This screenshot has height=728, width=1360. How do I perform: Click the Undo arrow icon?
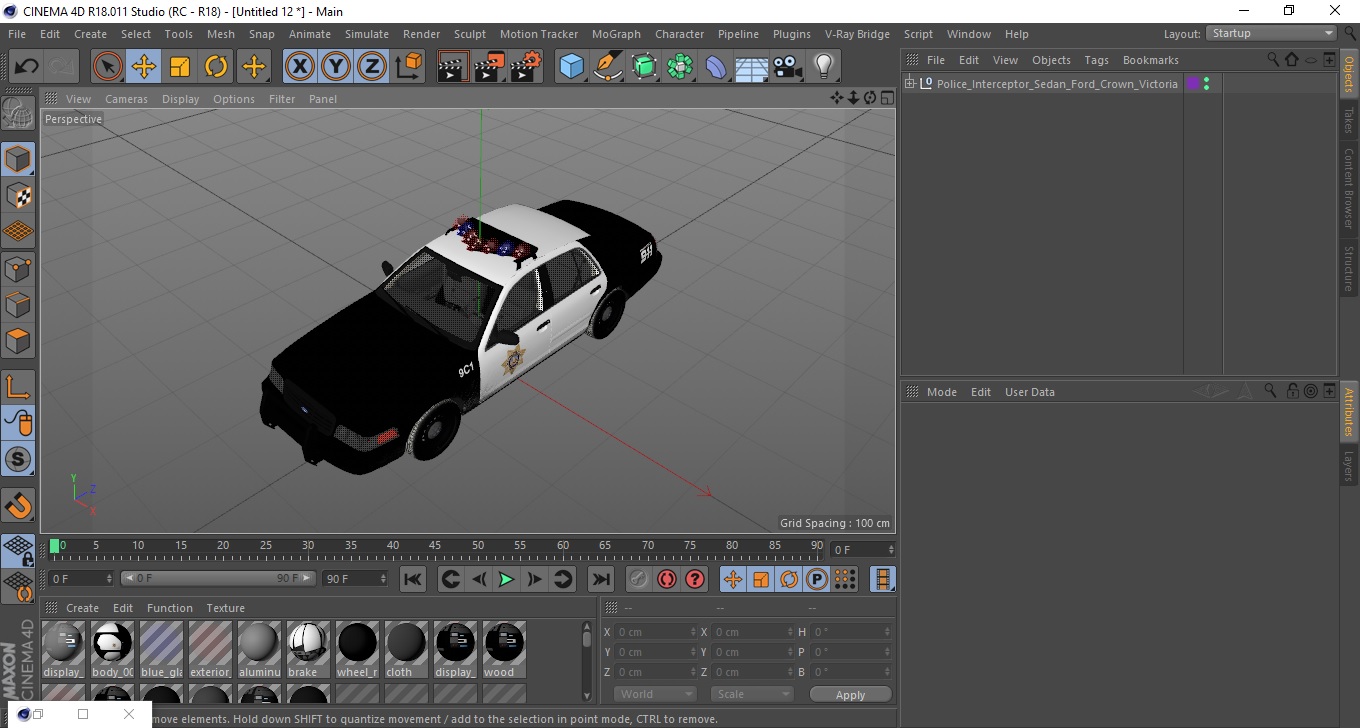pyautogui.click(x=27, y=67)
